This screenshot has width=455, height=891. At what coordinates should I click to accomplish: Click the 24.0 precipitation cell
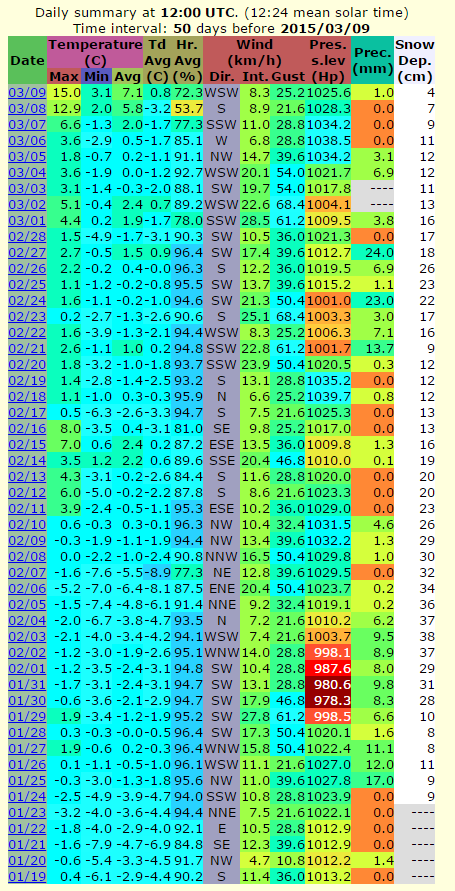[x=372, y=251]
